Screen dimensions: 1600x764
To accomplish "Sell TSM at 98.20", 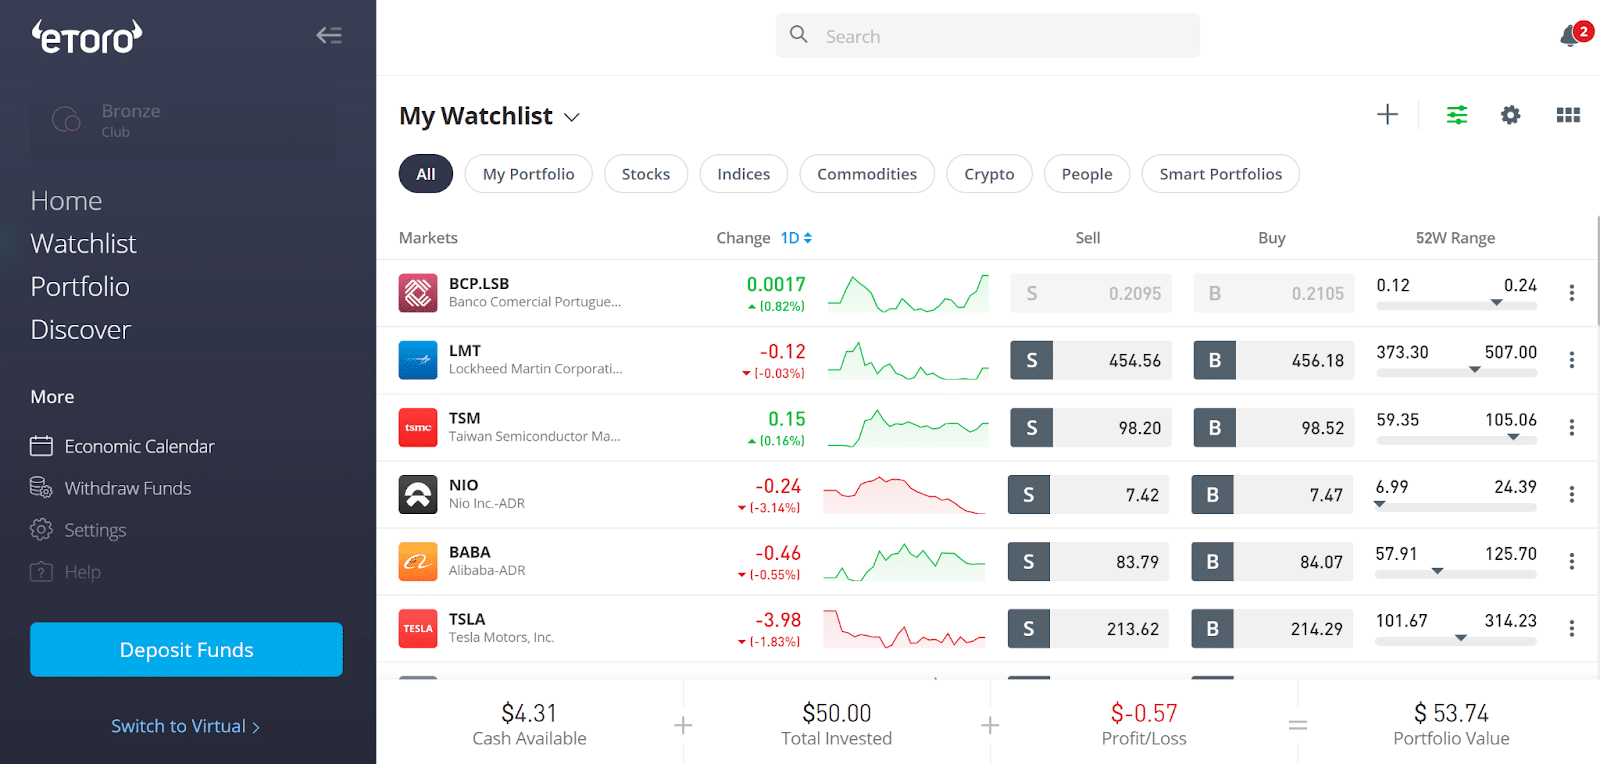I will point(1091,427).
